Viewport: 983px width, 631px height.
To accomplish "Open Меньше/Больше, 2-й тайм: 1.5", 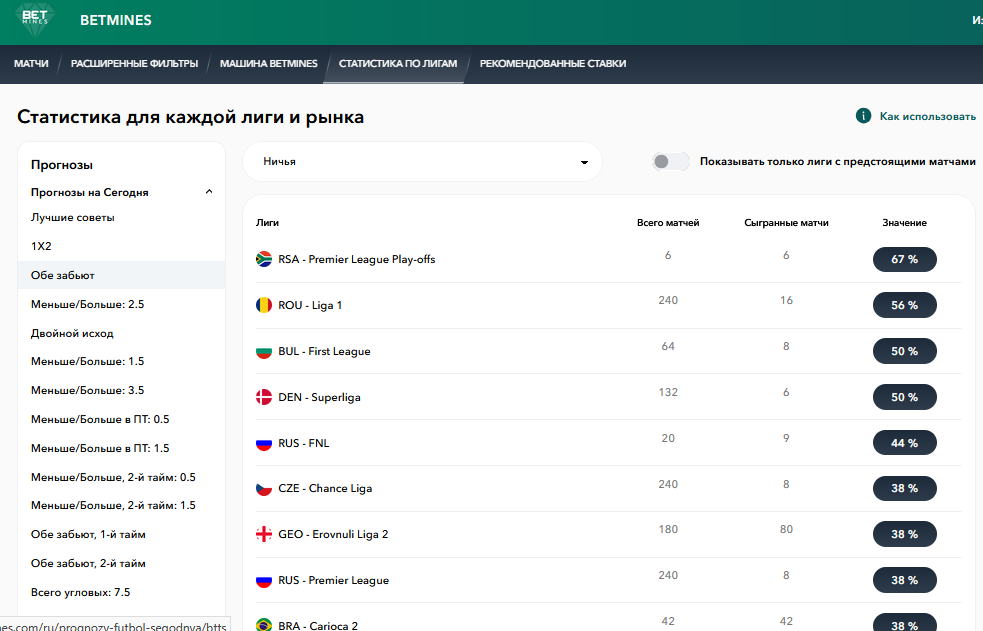I will pos(113,505).
